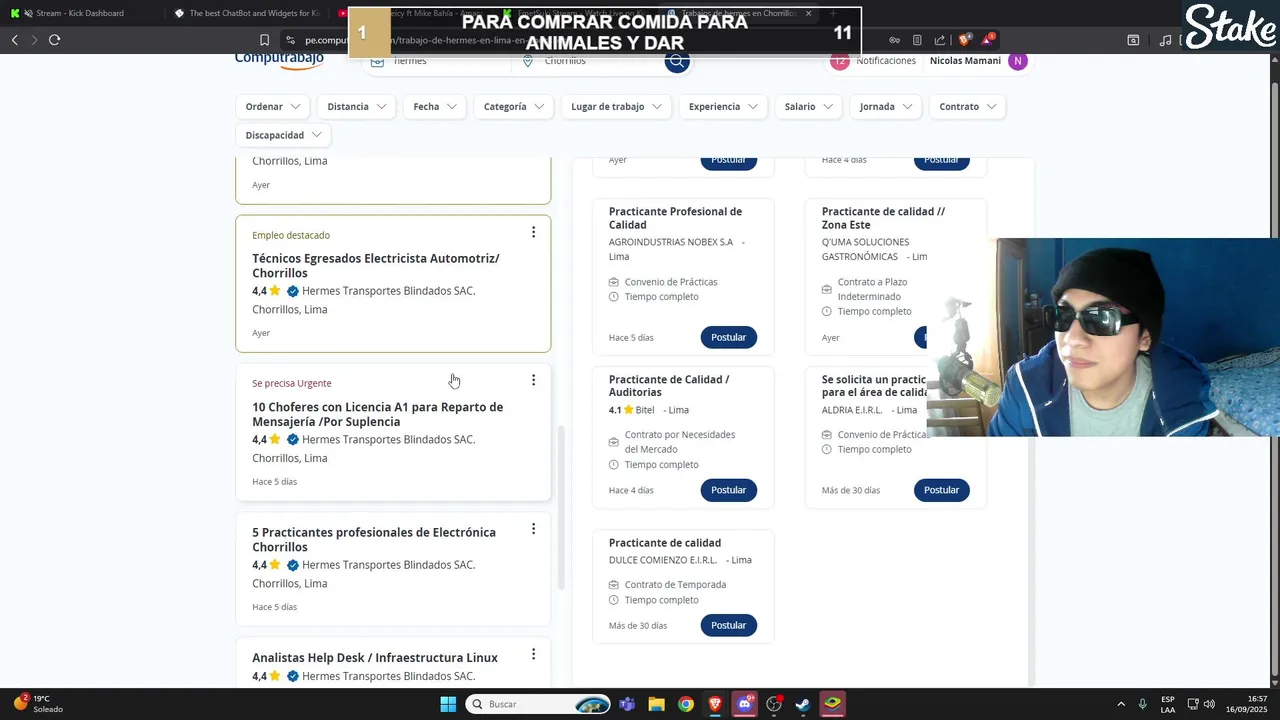Click the job list vertical scrollbar

pos(561,506)
